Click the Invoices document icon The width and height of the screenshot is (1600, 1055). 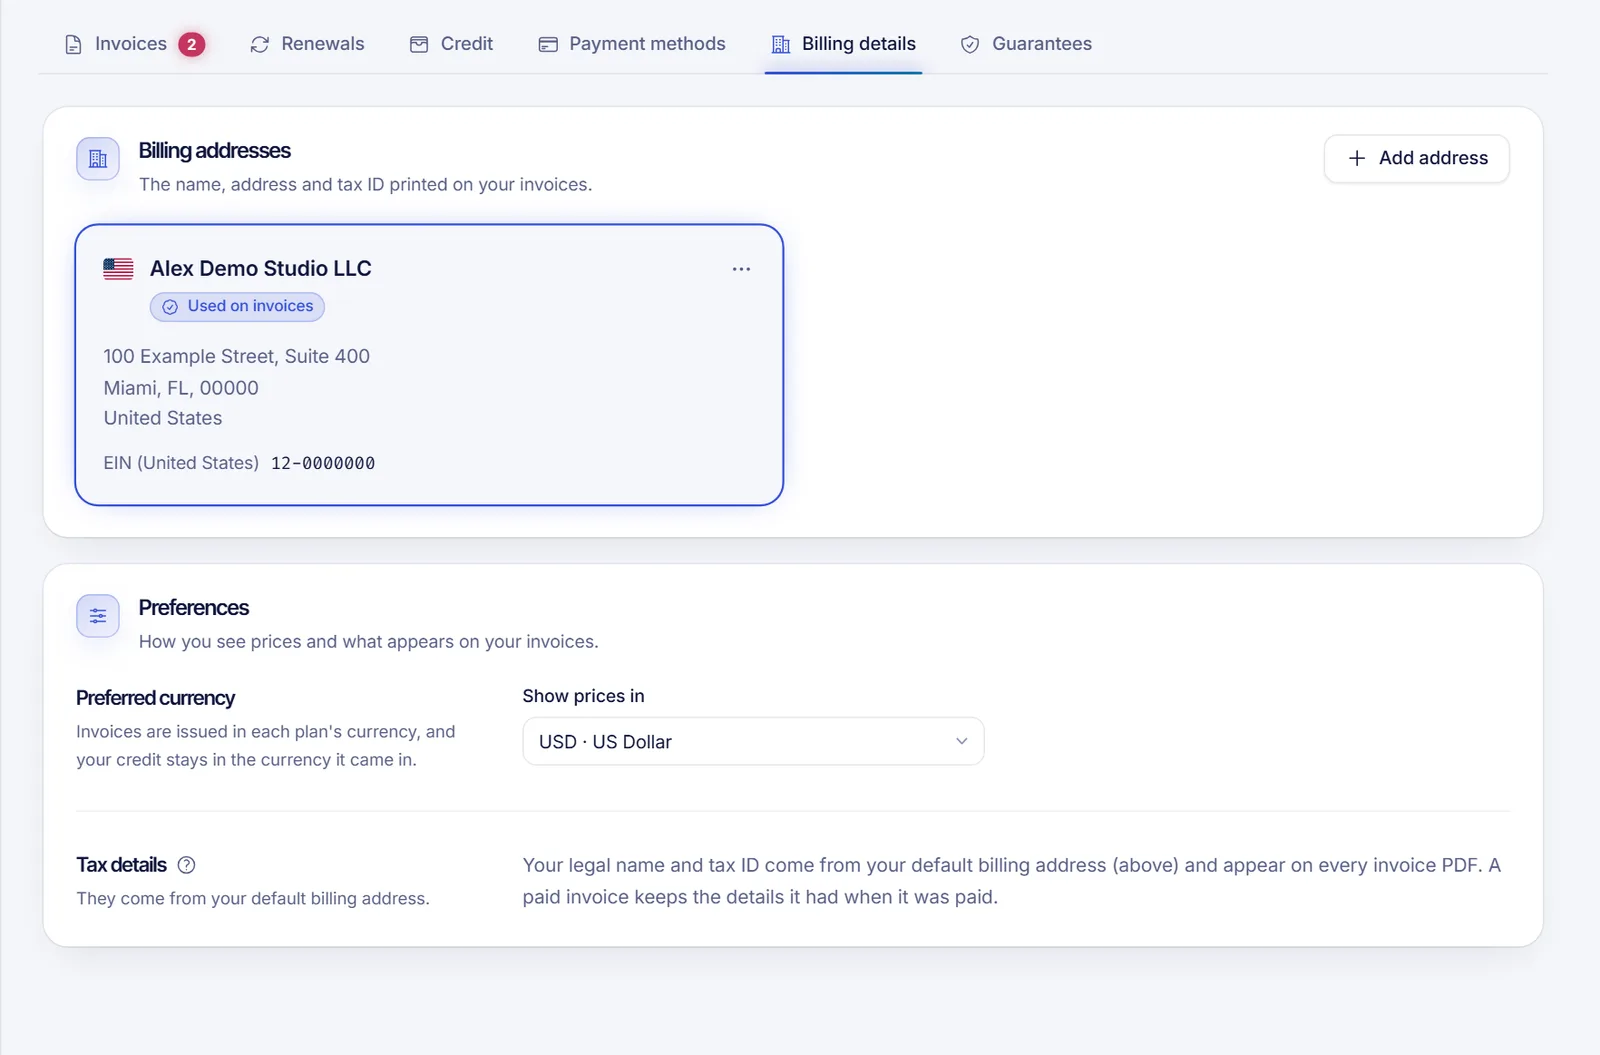73,44
